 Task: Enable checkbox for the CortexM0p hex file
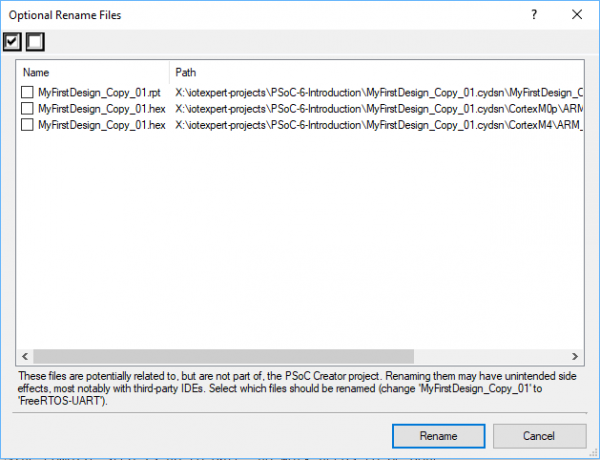tap(28, 108)
